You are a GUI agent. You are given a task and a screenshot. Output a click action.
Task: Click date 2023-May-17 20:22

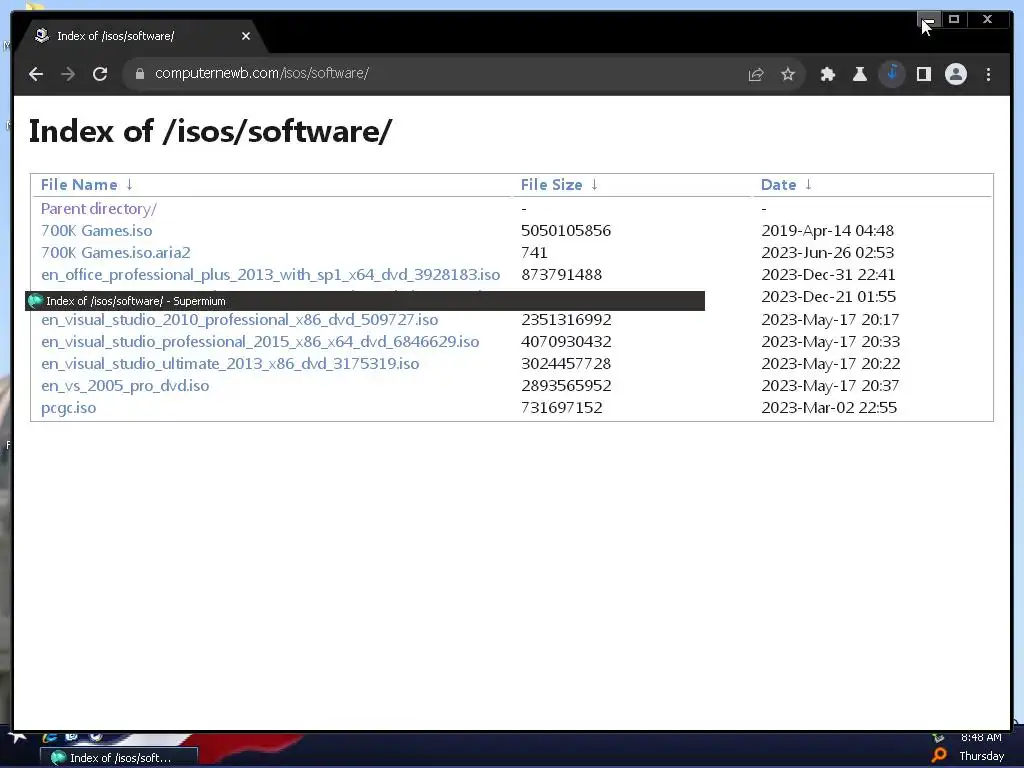[x=831, y=364]
